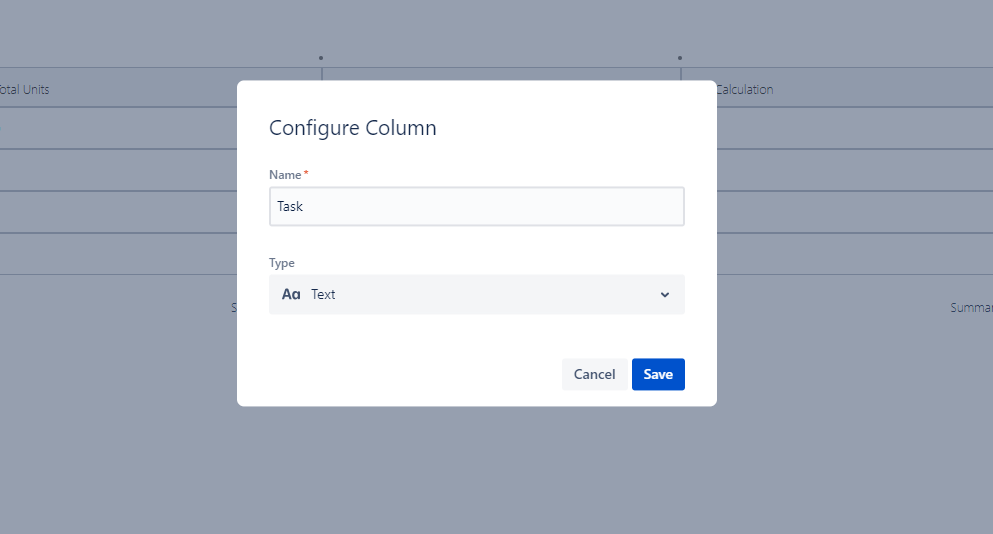993x534 pixels.
Task: Click the dot handle above the left column divider
Action: (x=321, y=58)
